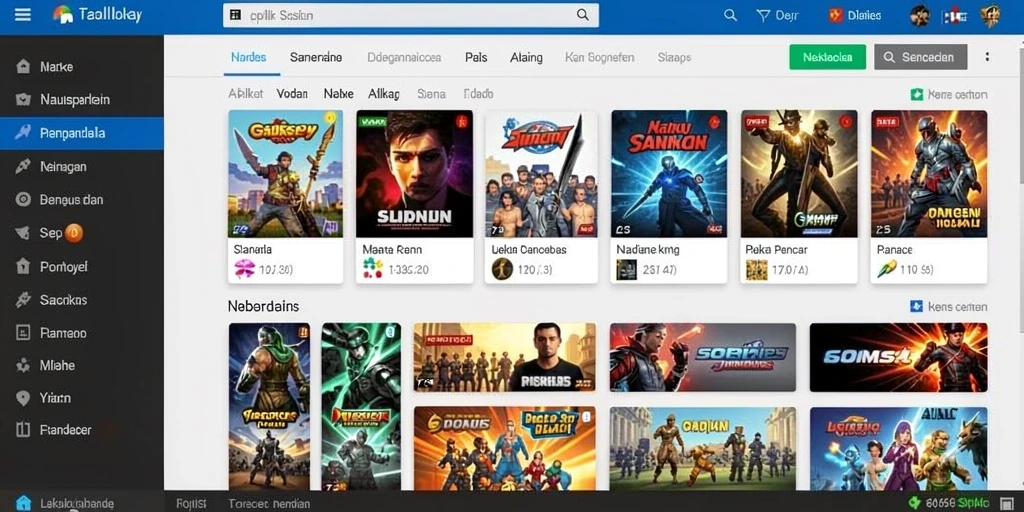The width and height of the screenshot is (1024, 512).
Task: Select the Vodan filter
Action: [x=292, y=94]
